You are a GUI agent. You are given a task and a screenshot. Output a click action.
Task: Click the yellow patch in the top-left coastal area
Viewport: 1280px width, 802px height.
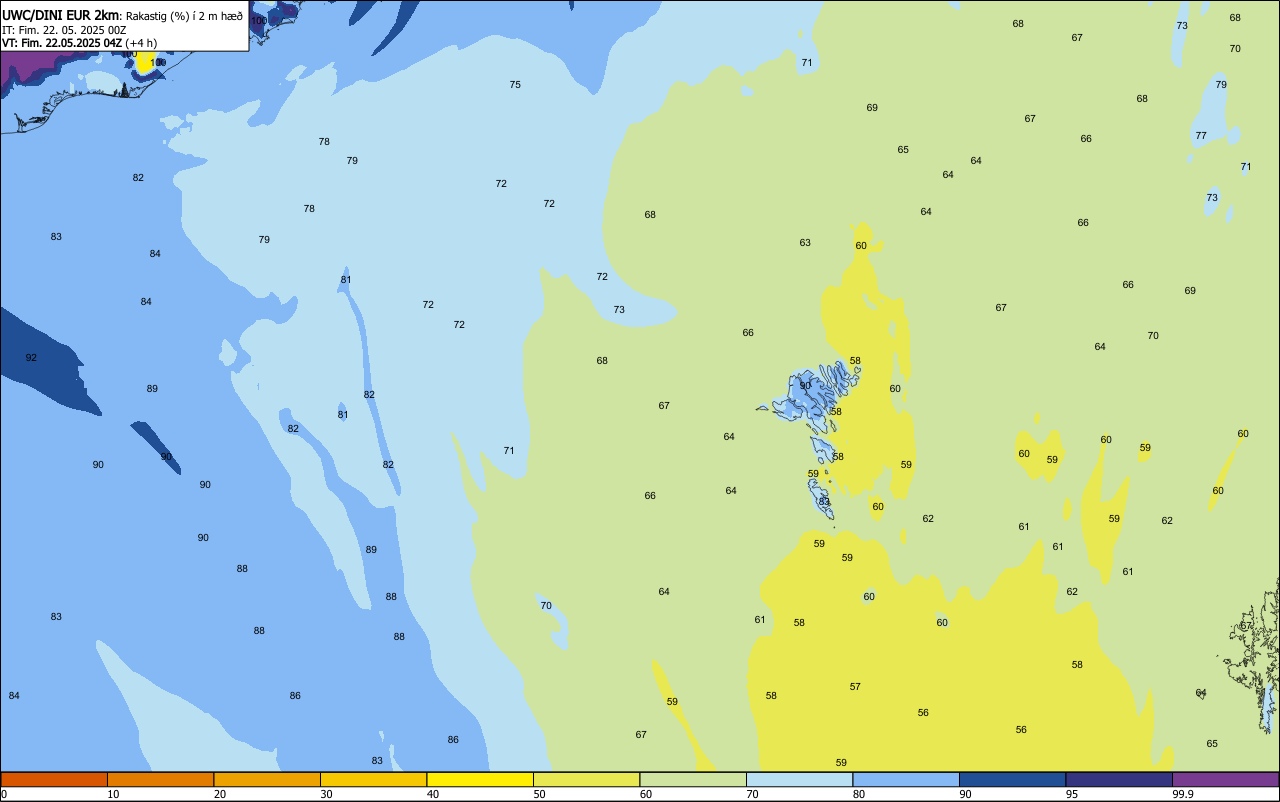click(146, 62)
